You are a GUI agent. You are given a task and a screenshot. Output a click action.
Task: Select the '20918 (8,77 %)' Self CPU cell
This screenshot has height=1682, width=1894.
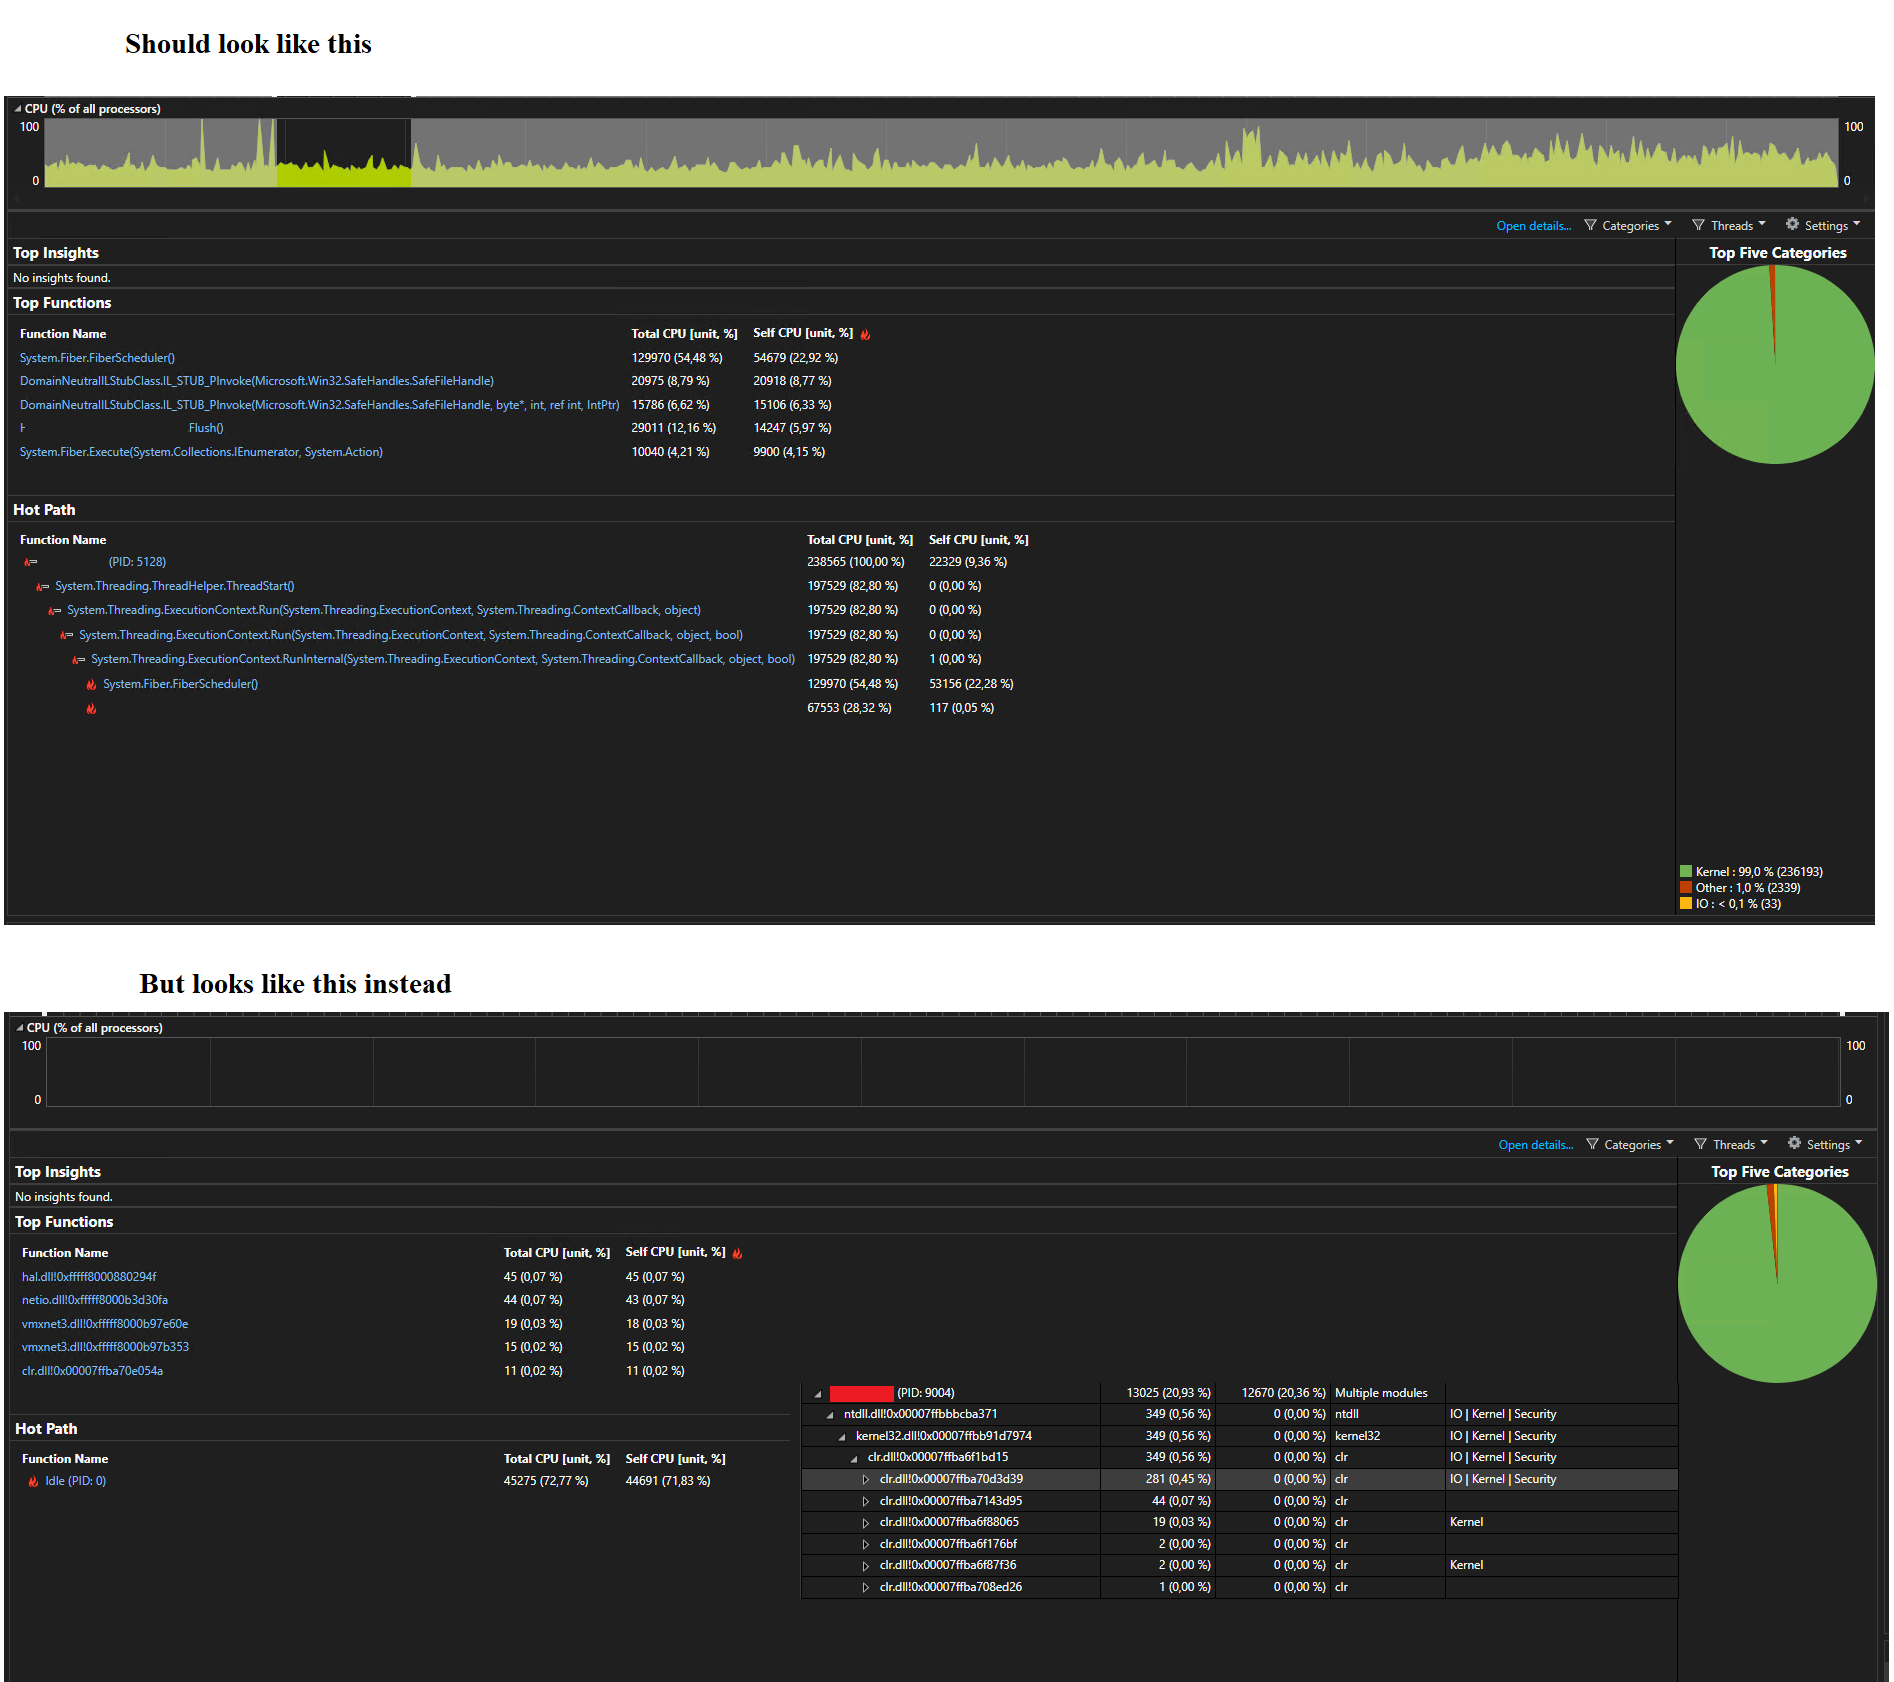792,381
